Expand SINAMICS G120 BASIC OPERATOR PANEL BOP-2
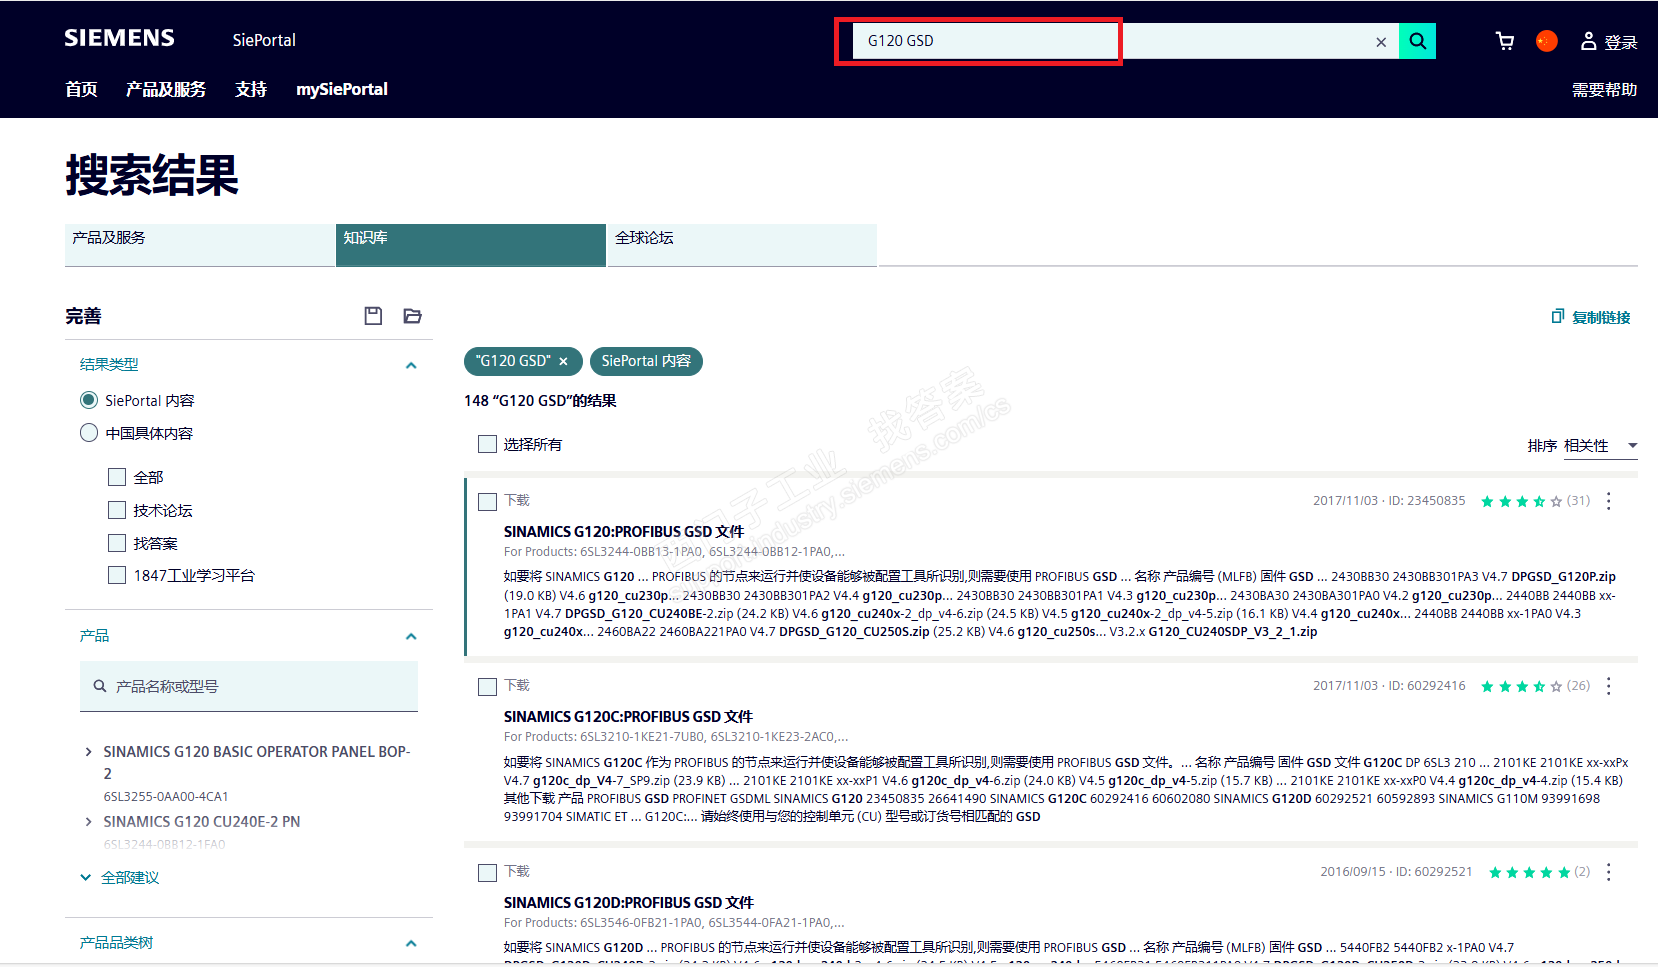Viewport: 1658px width, 967px height. [88, 751]
